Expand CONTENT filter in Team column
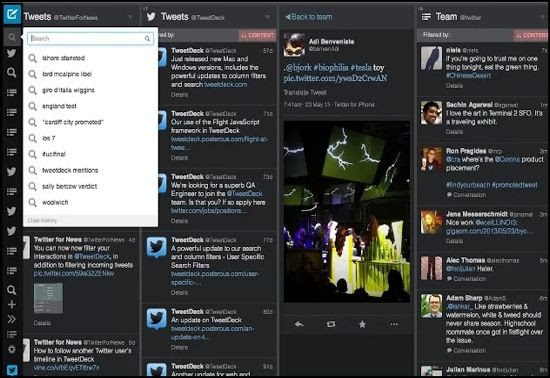Viewport: 550px width, 378px height. click(531, 35)
